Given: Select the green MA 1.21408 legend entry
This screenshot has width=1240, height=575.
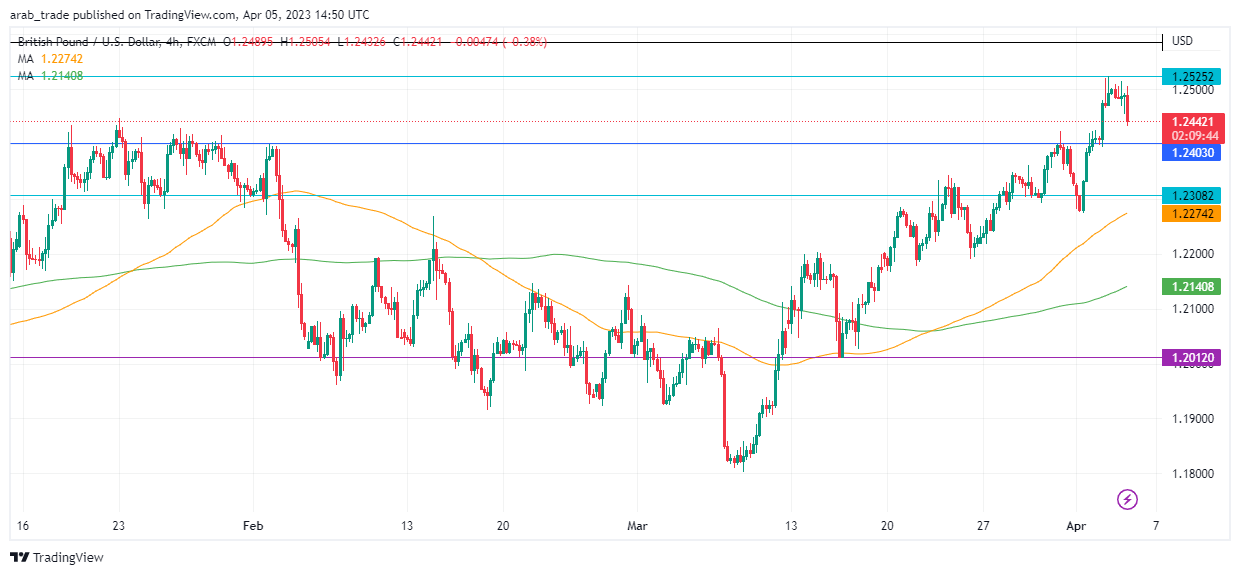Looking at the screenshot, I should coord(49,76).
